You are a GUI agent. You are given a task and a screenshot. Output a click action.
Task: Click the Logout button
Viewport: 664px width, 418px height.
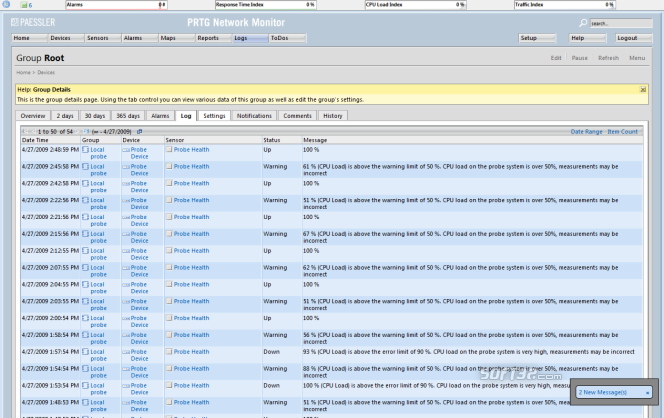click(634, 38)
